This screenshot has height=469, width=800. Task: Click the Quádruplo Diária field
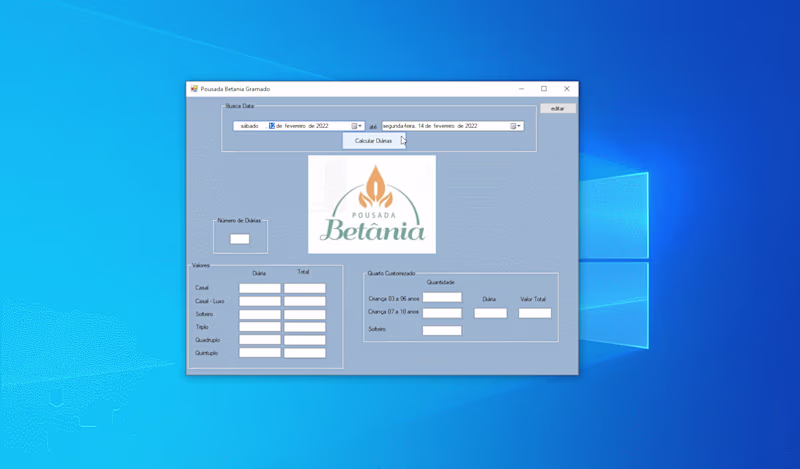pos(260,340)
